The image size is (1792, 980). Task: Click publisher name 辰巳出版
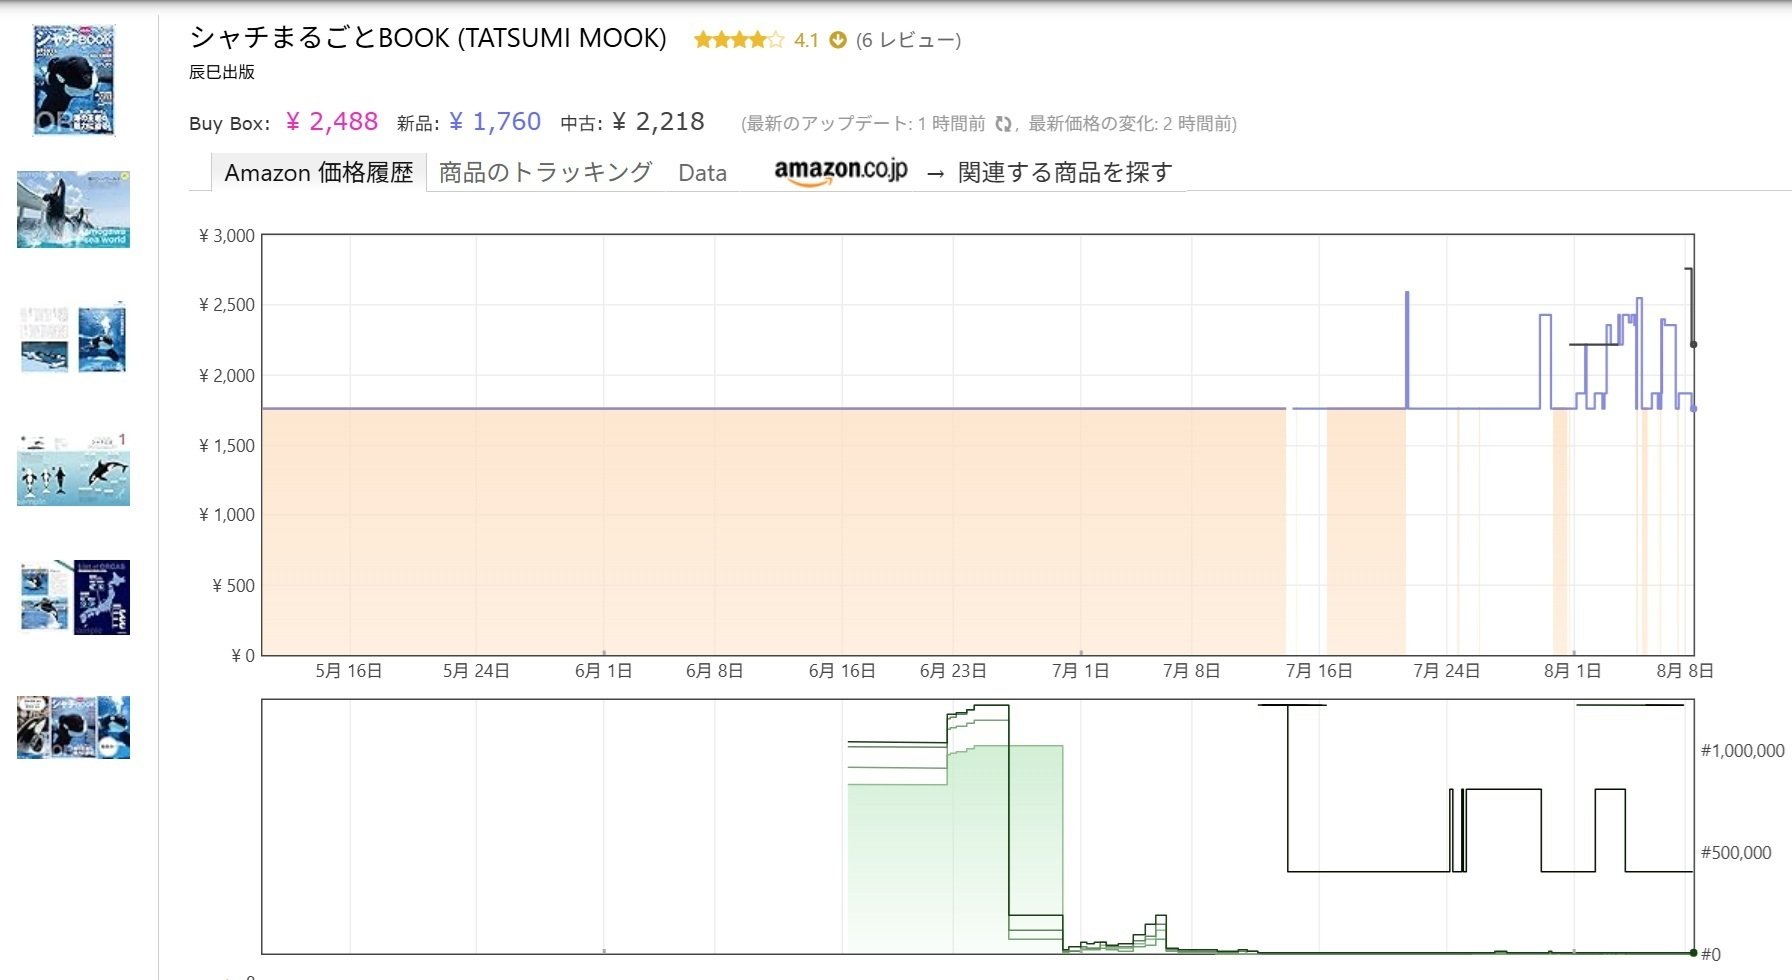coord(222,72)
